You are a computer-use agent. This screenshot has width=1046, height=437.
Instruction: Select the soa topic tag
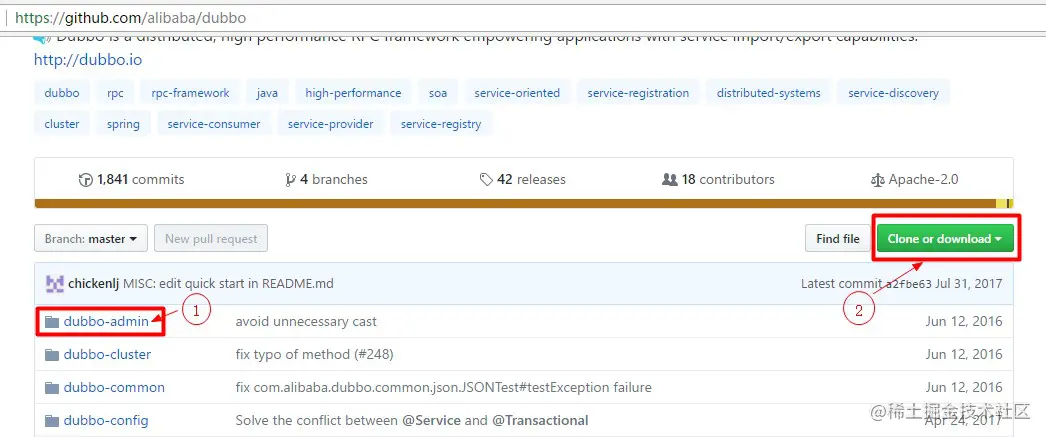(438, 93)
